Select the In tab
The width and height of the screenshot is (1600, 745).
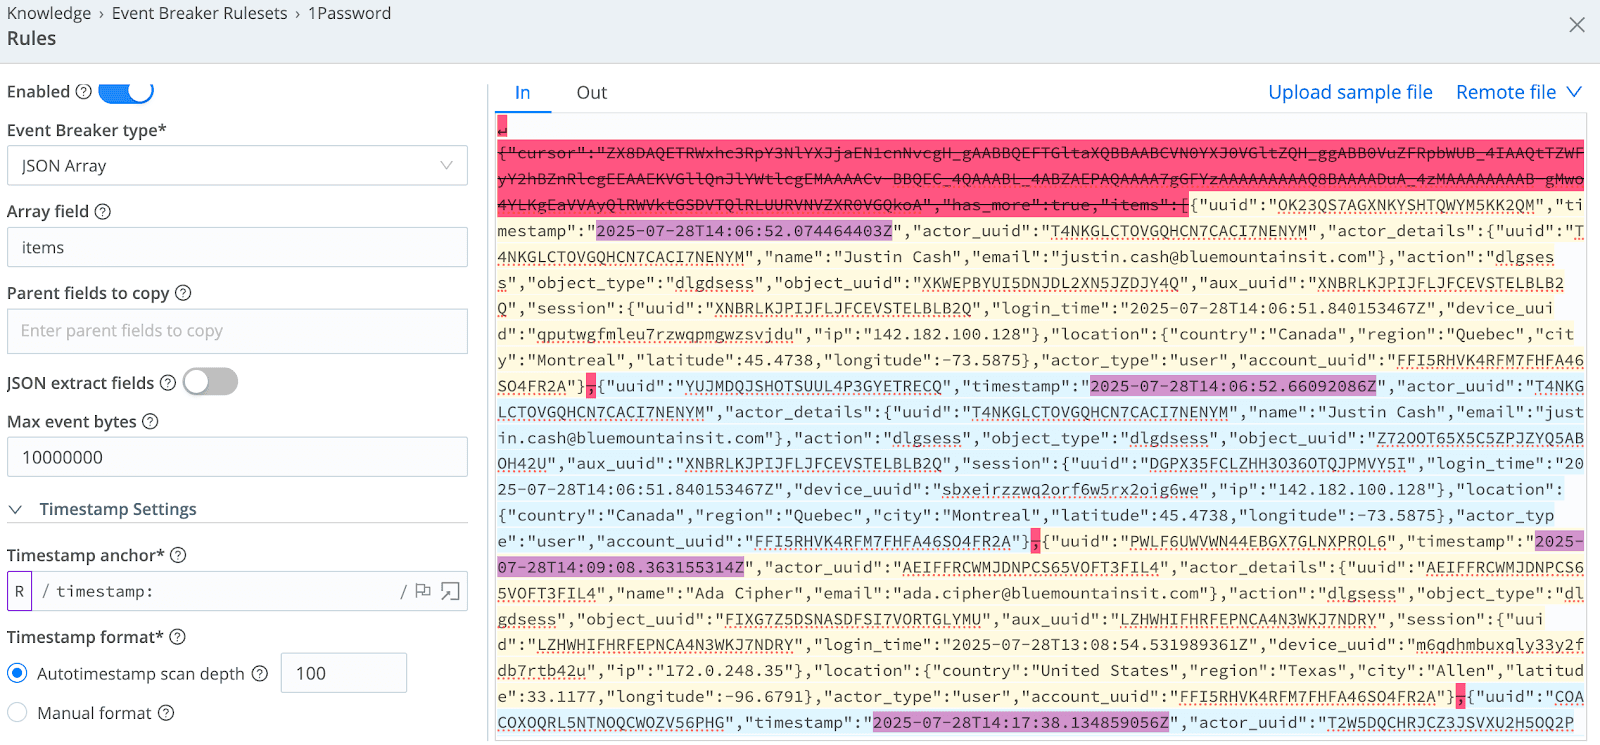coord(522,93)
